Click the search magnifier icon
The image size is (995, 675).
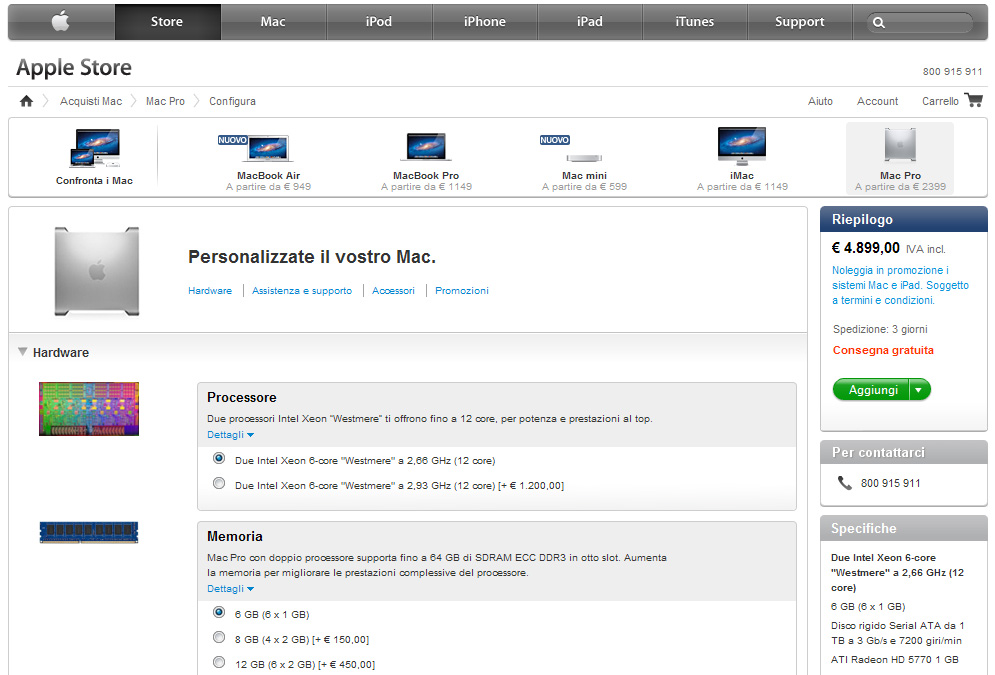click(879, 23)
